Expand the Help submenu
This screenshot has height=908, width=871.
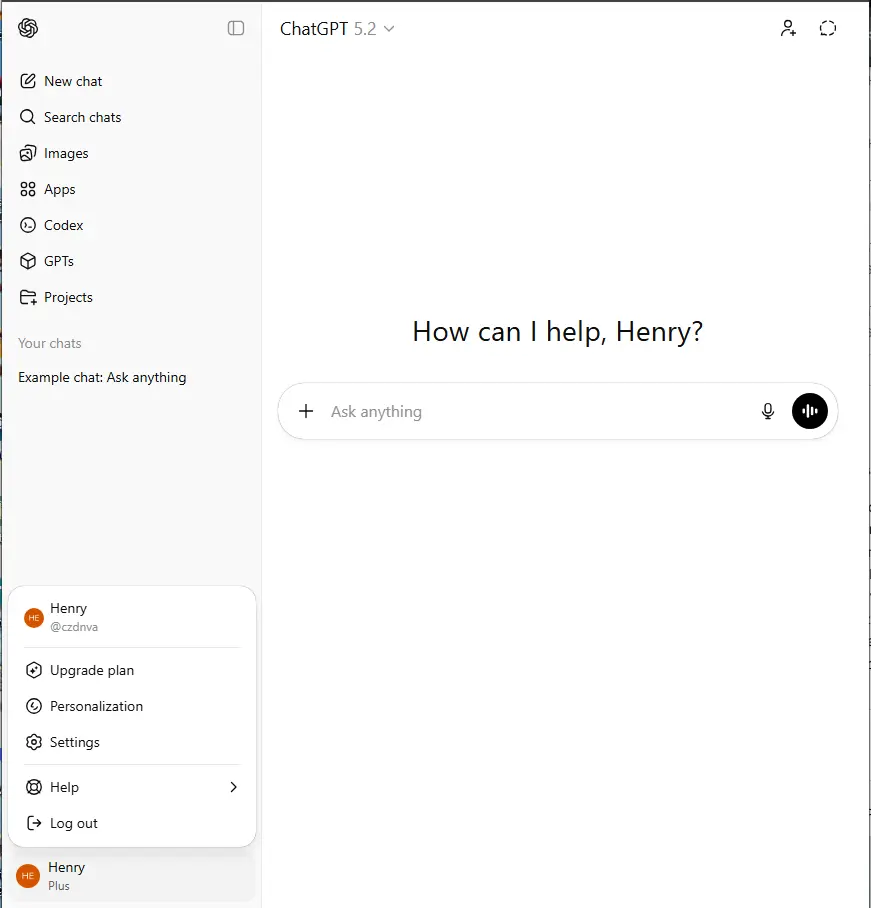(132, 787)
